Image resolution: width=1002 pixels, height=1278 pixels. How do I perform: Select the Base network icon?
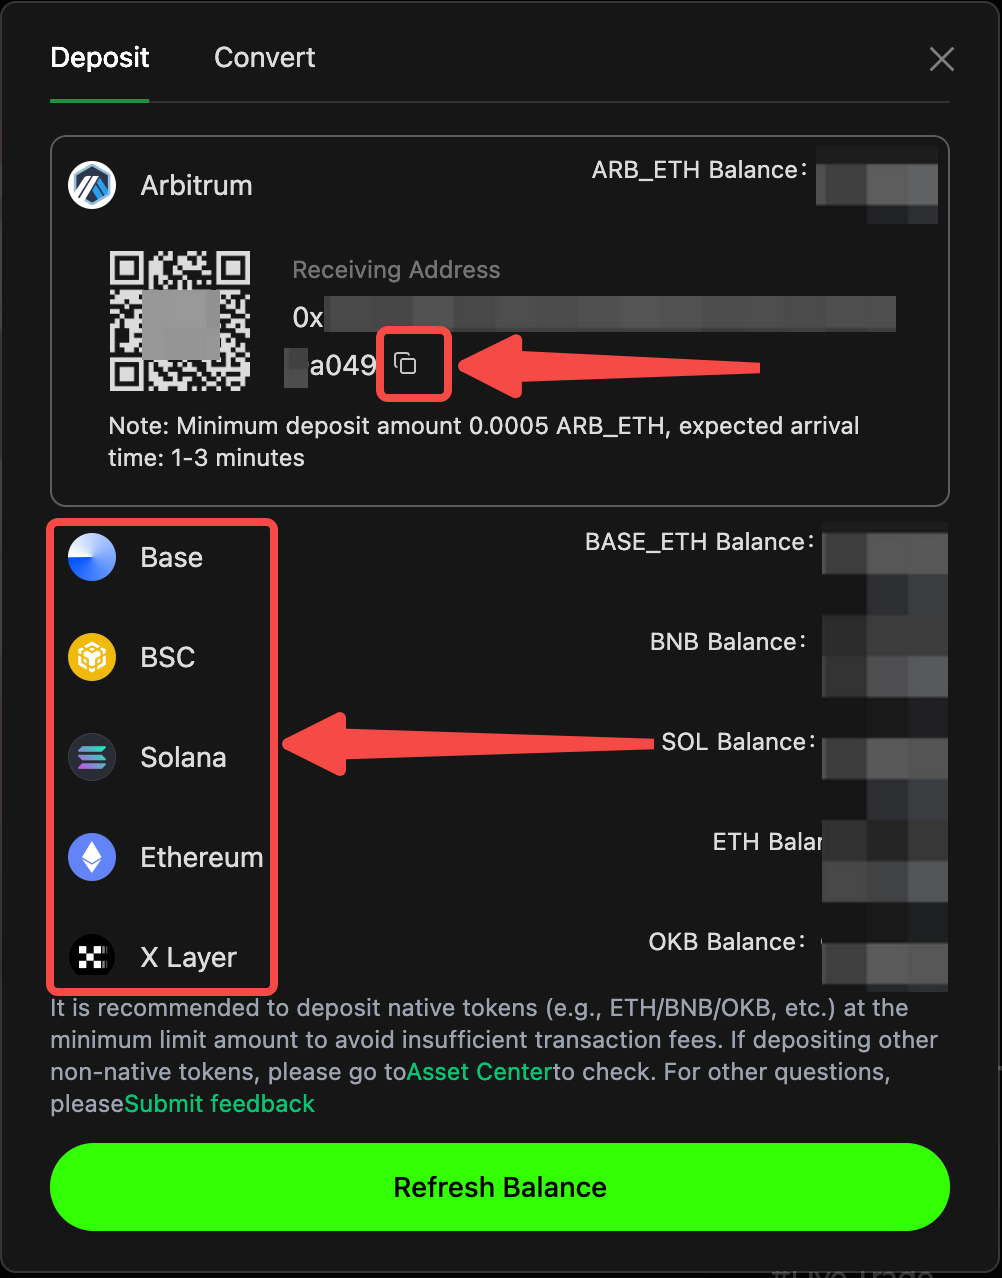tap(92, 557)
